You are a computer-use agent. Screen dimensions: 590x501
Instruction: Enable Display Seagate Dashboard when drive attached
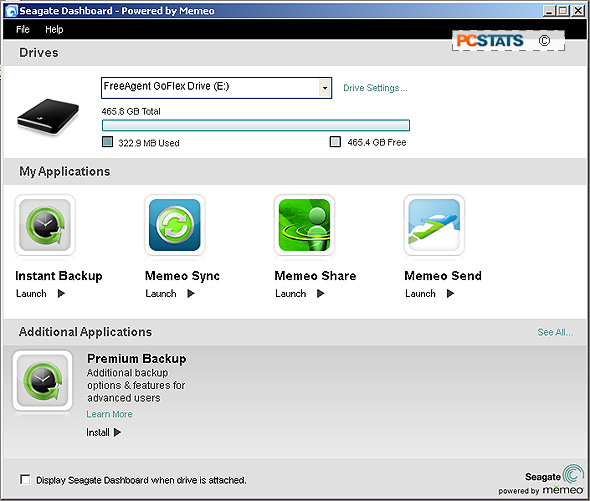(25, 480)
